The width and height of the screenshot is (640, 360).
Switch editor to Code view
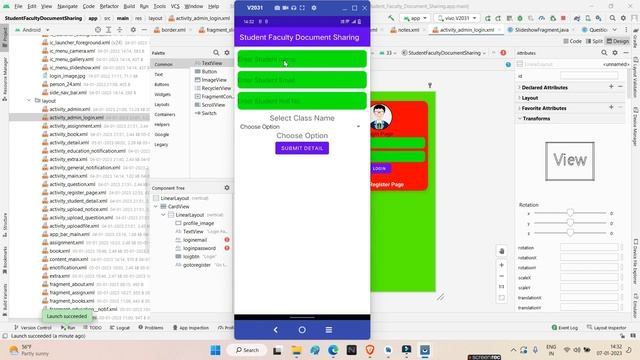[x=573, y=41]
